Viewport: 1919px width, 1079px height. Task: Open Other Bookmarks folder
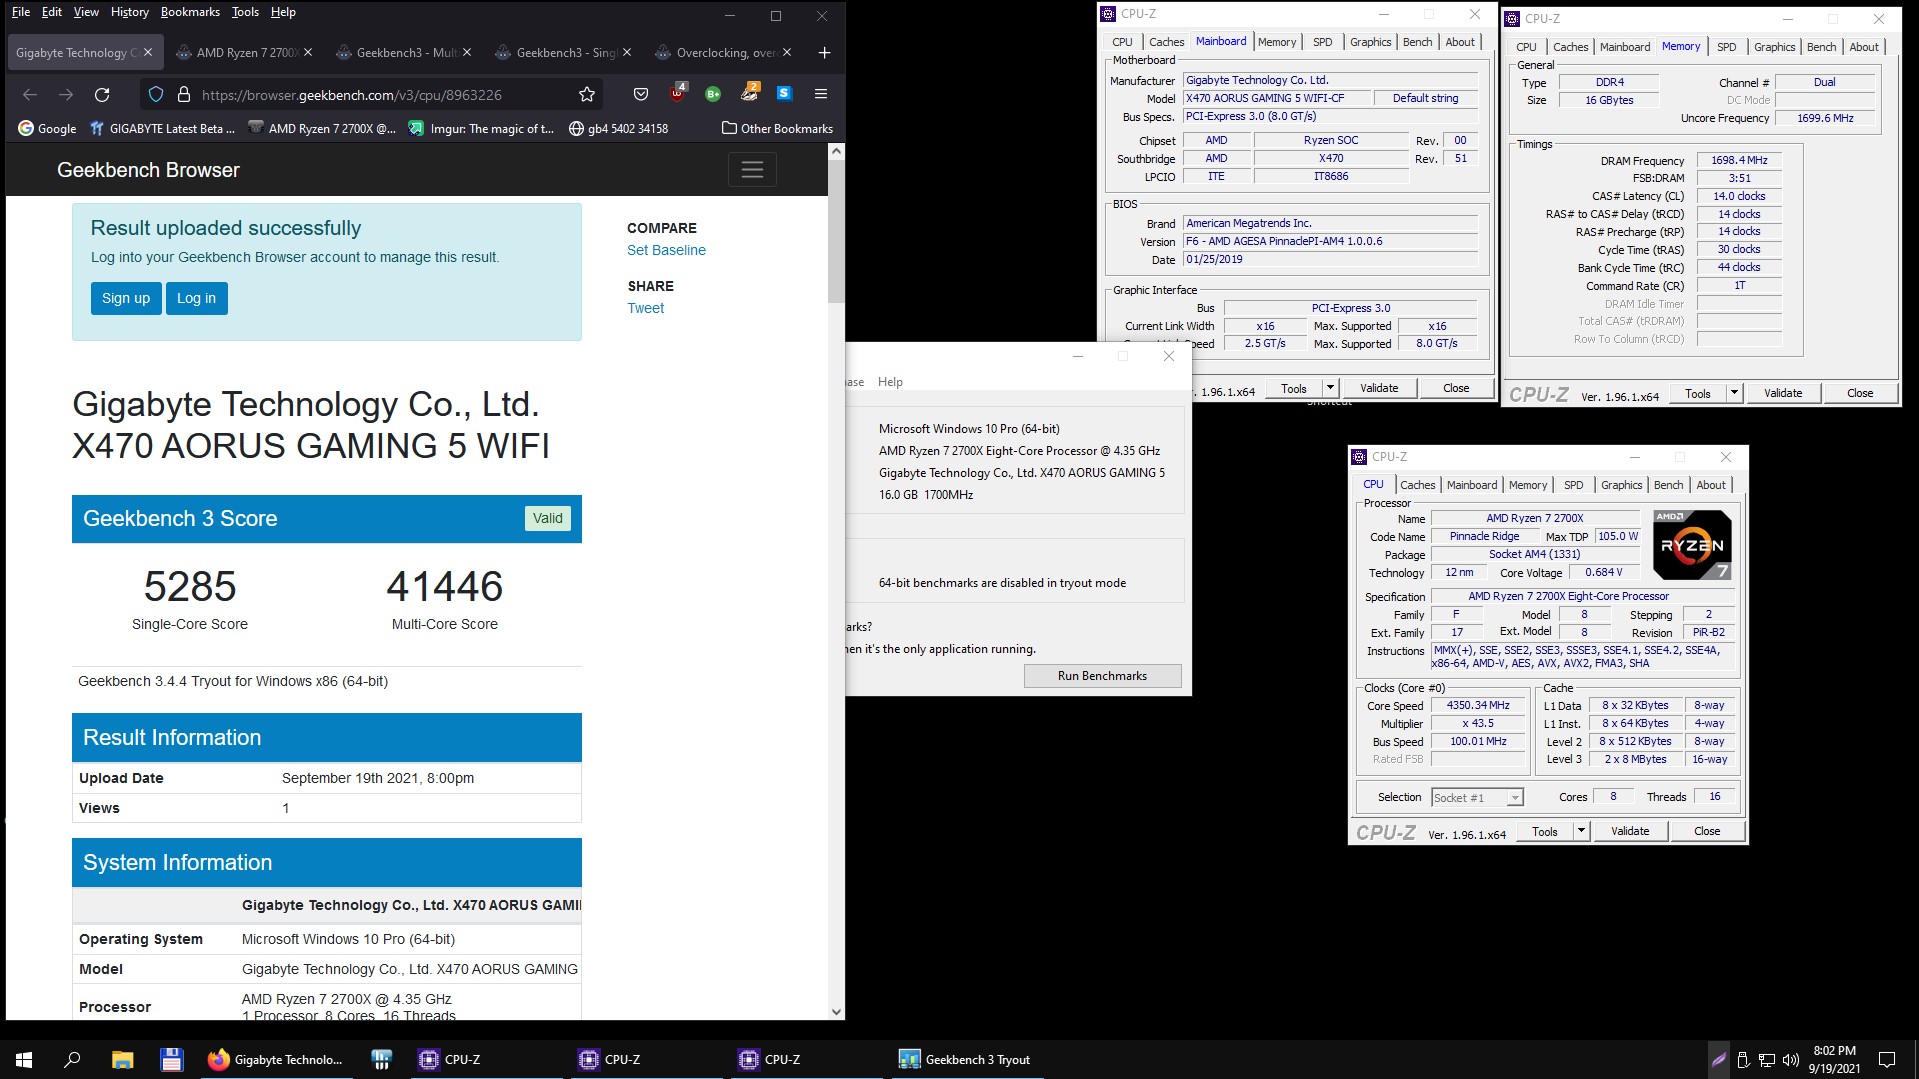[777, 128]
